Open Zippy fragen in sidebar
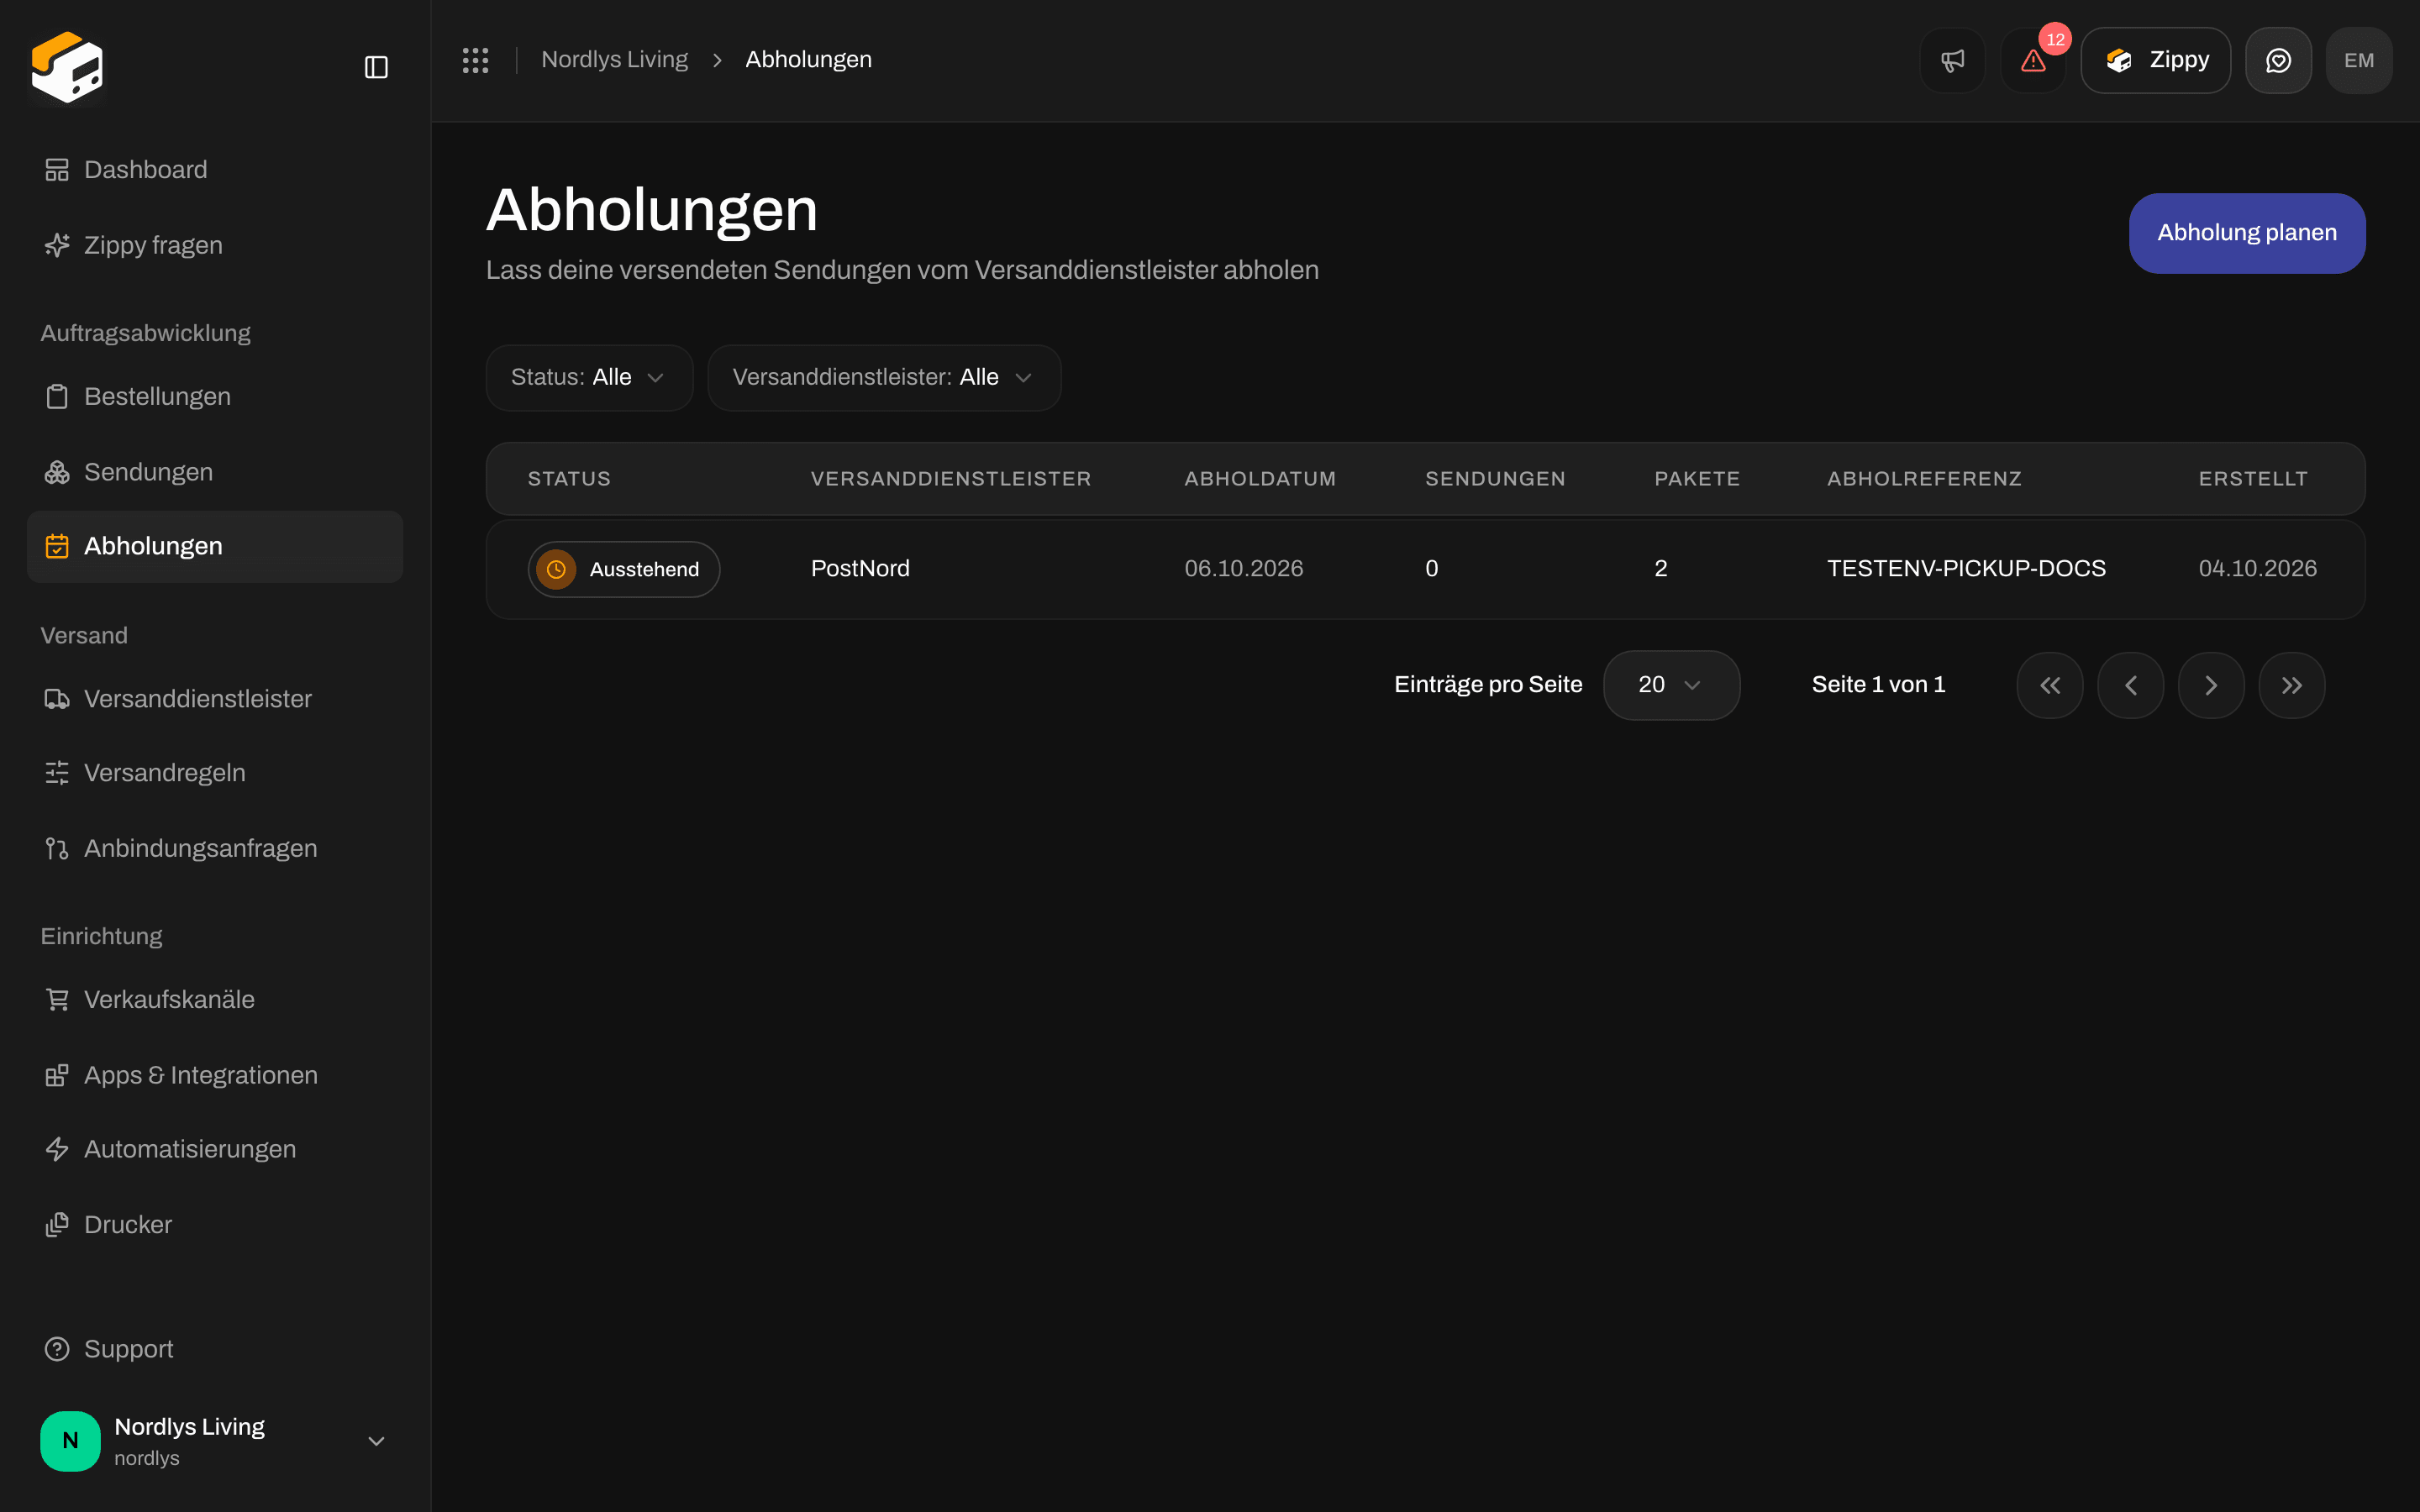This screenshot has width=2420, height=1512. (x=215, y=245)
